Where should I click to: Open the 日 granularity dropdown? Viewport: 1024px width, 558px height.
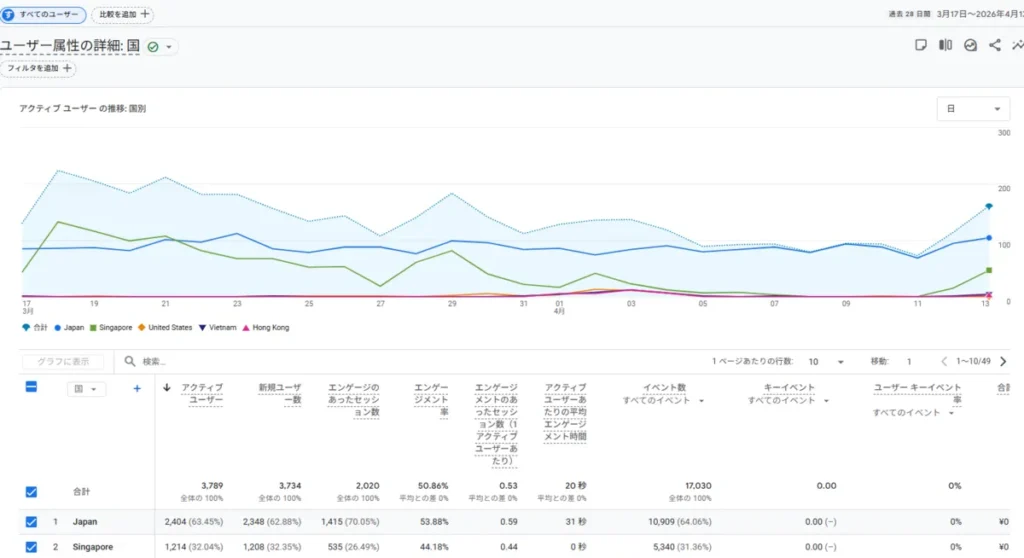tap(972, 109)
